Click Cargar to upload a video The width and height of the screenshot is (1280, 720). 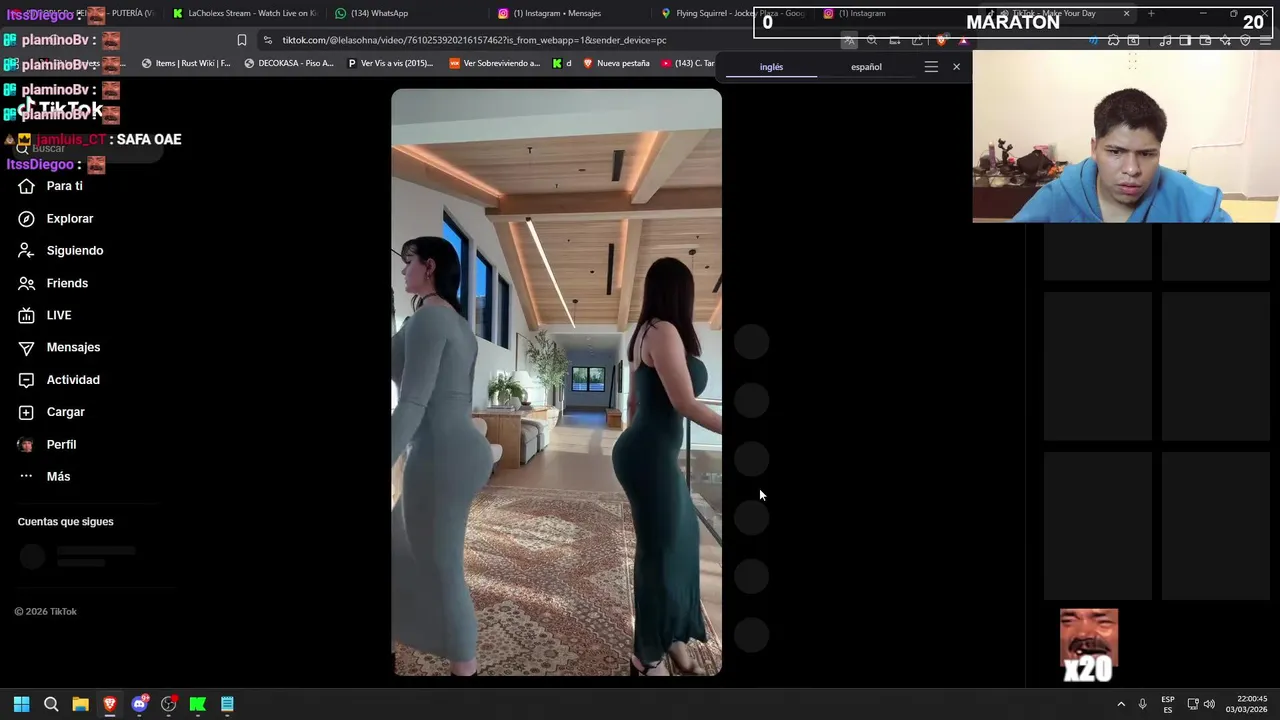(x=66, y=412)
